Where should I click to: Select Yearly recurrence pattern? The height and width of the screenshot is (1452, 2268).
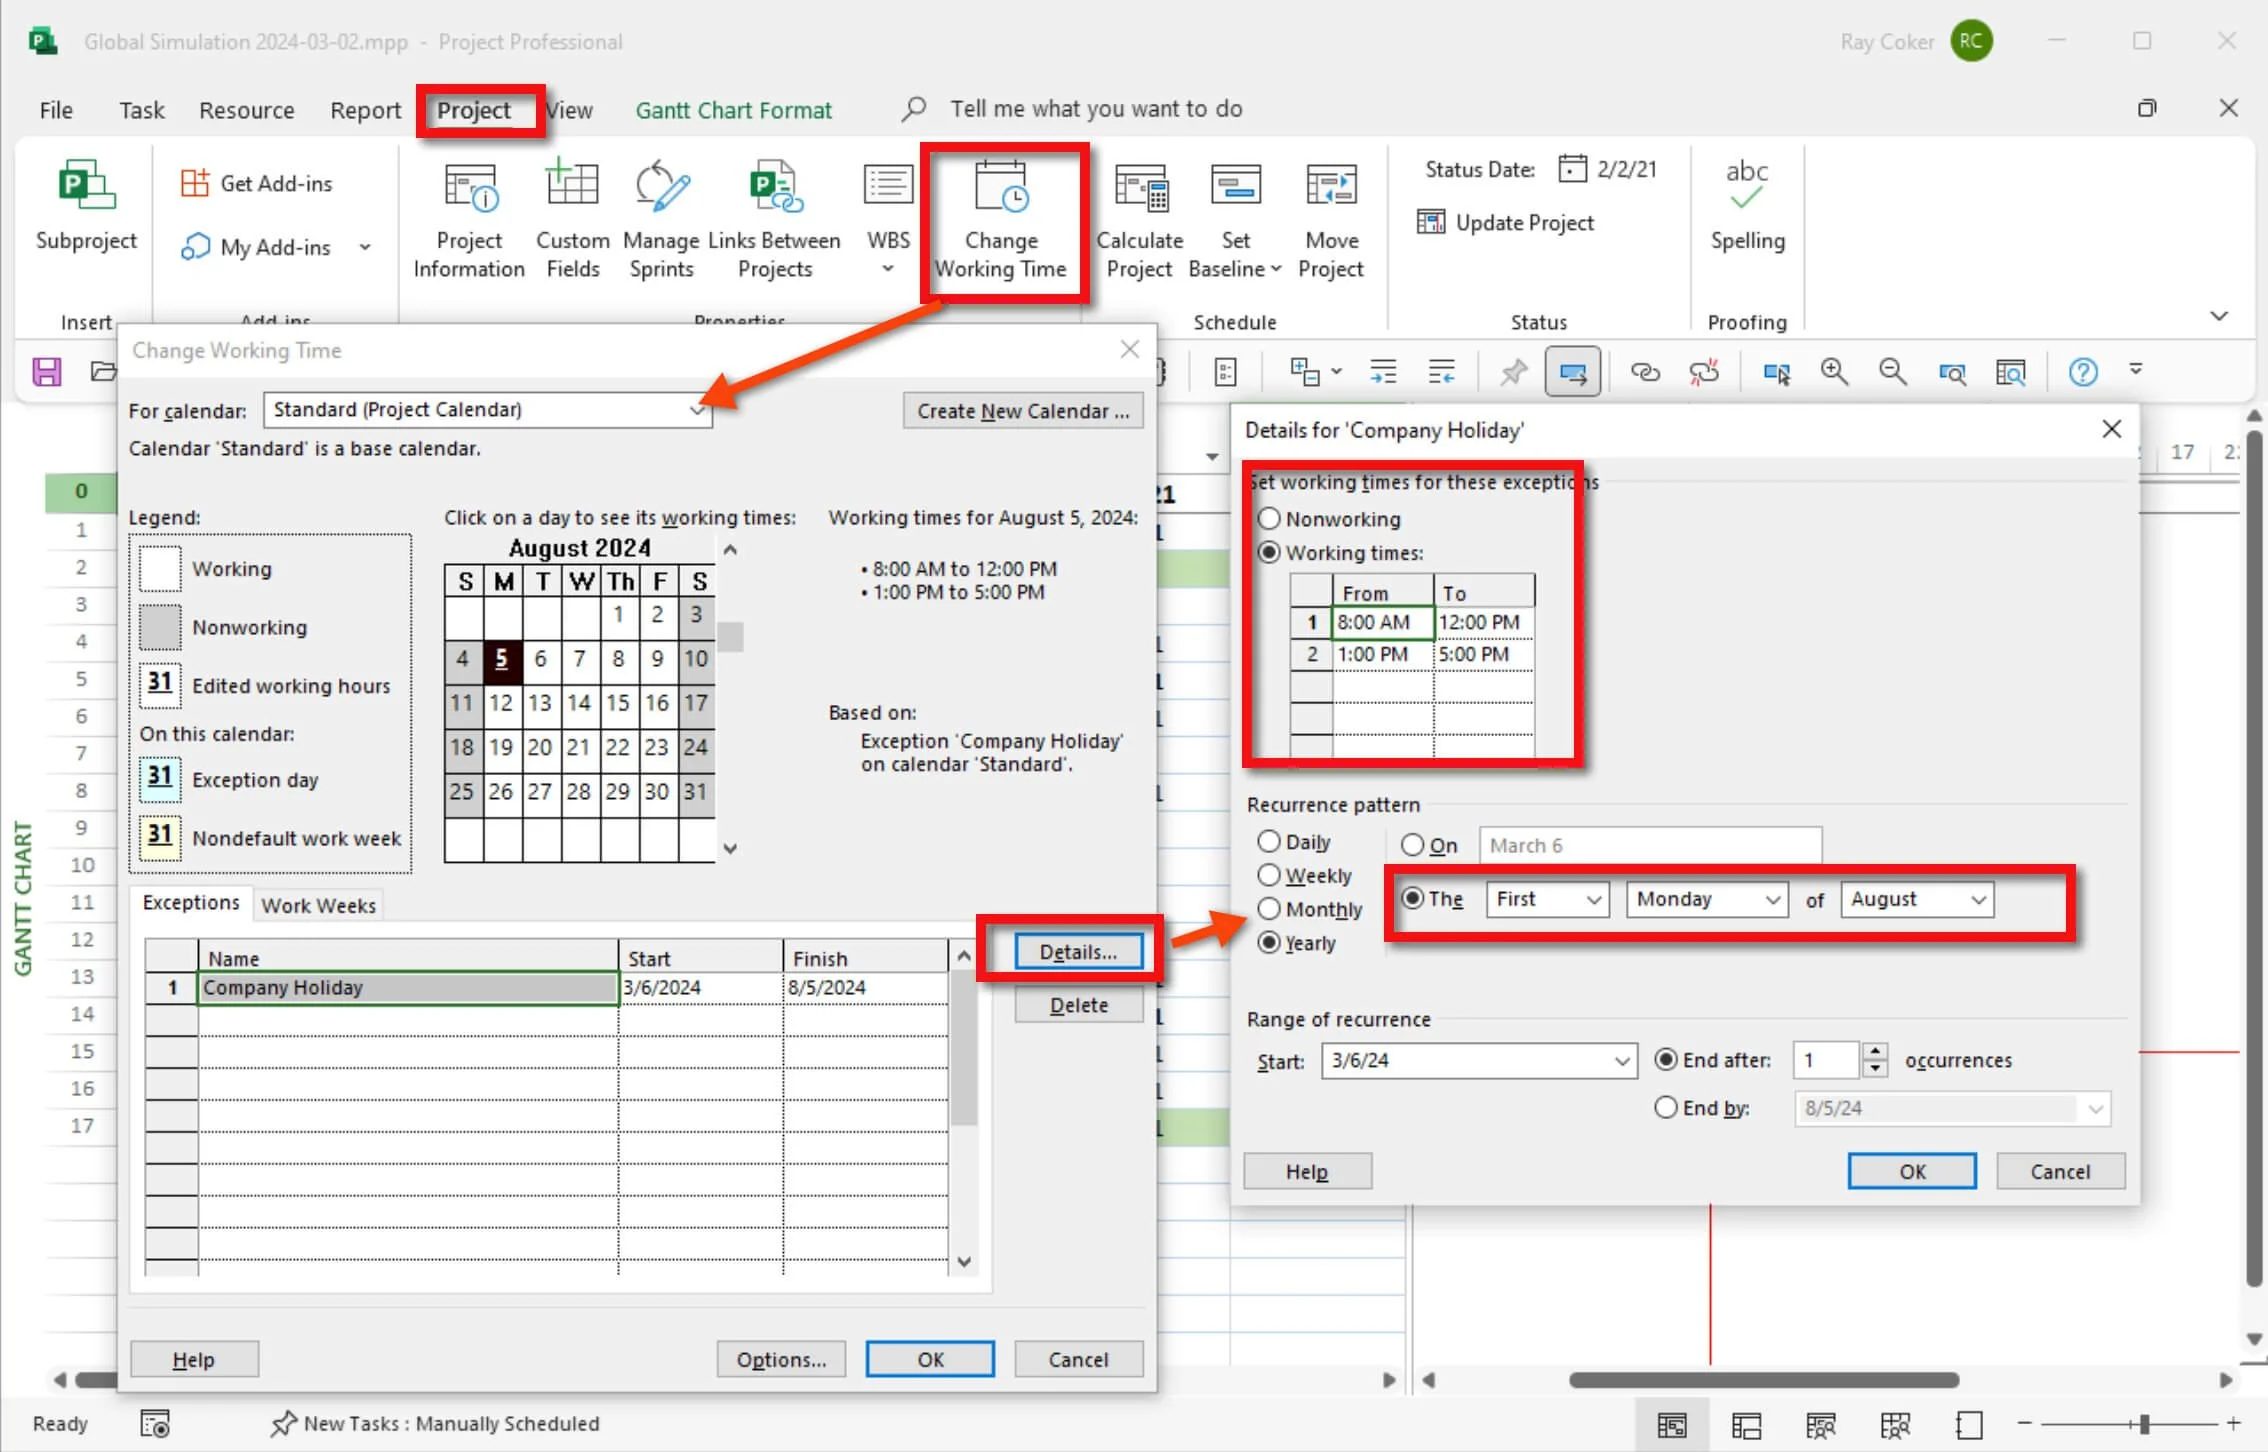[x=1269, y=942]
